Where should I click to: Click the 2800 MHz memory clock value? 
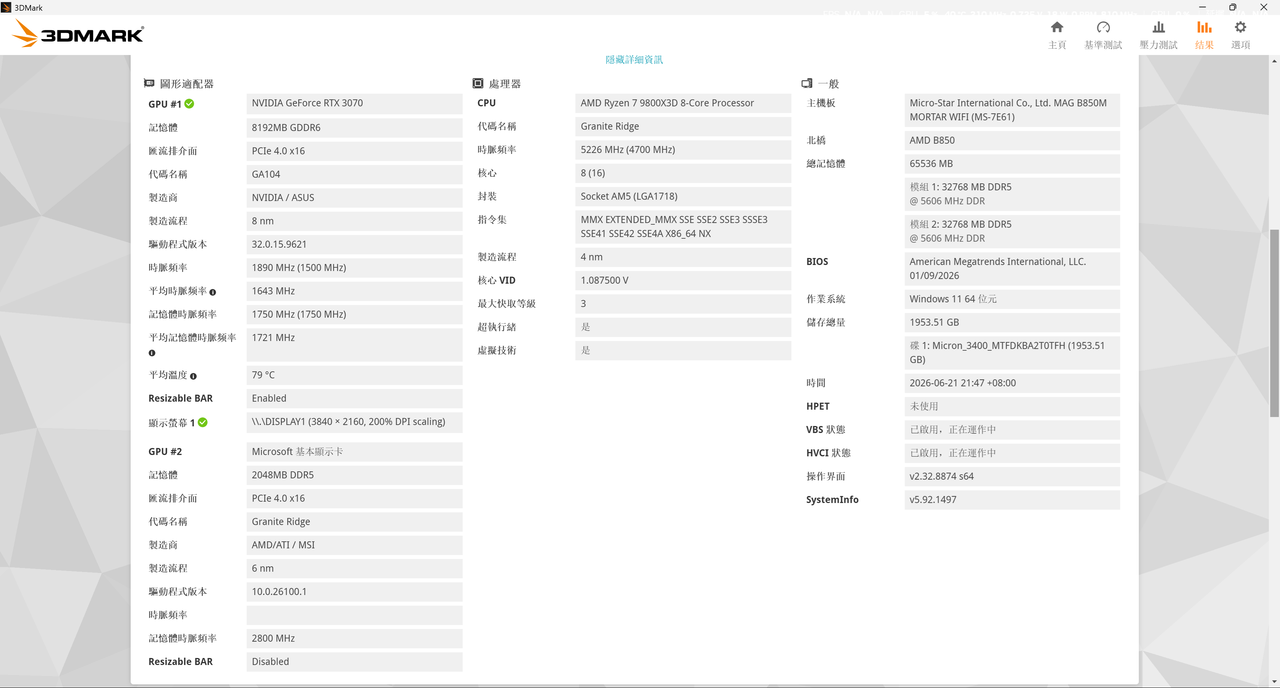click(354, 638)
